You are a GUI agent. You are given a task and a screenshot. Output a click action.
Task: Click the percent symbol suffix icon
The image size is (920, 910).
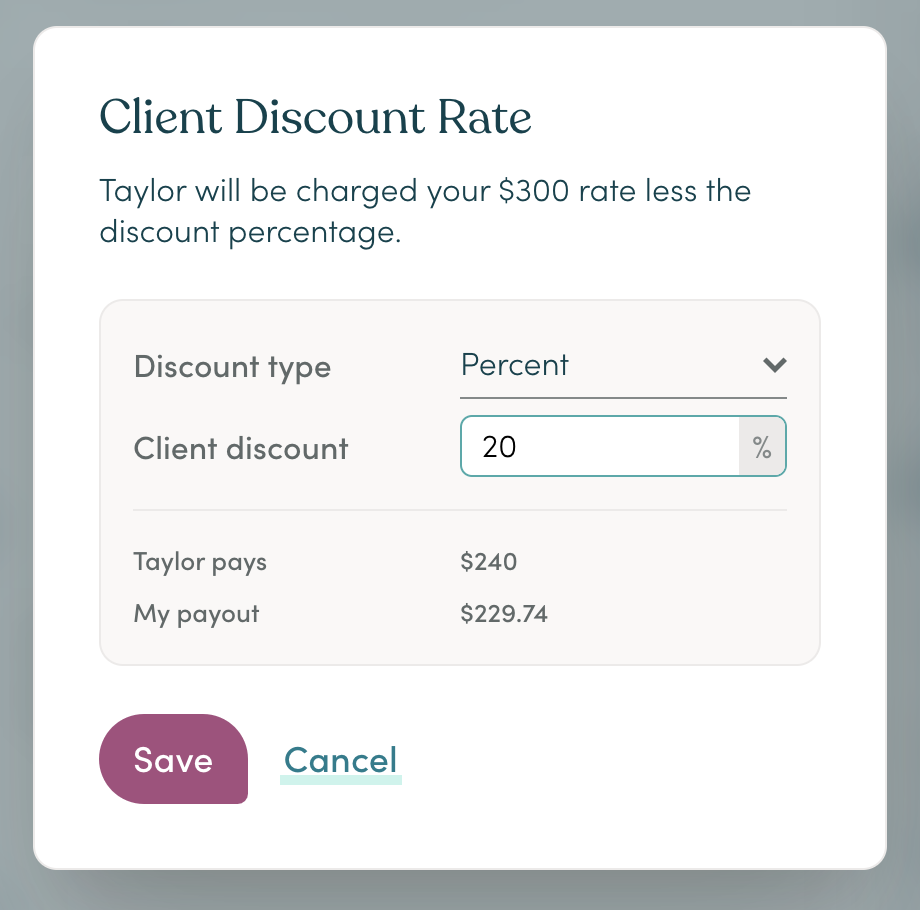pyautogui.click(x=762, y=446)
